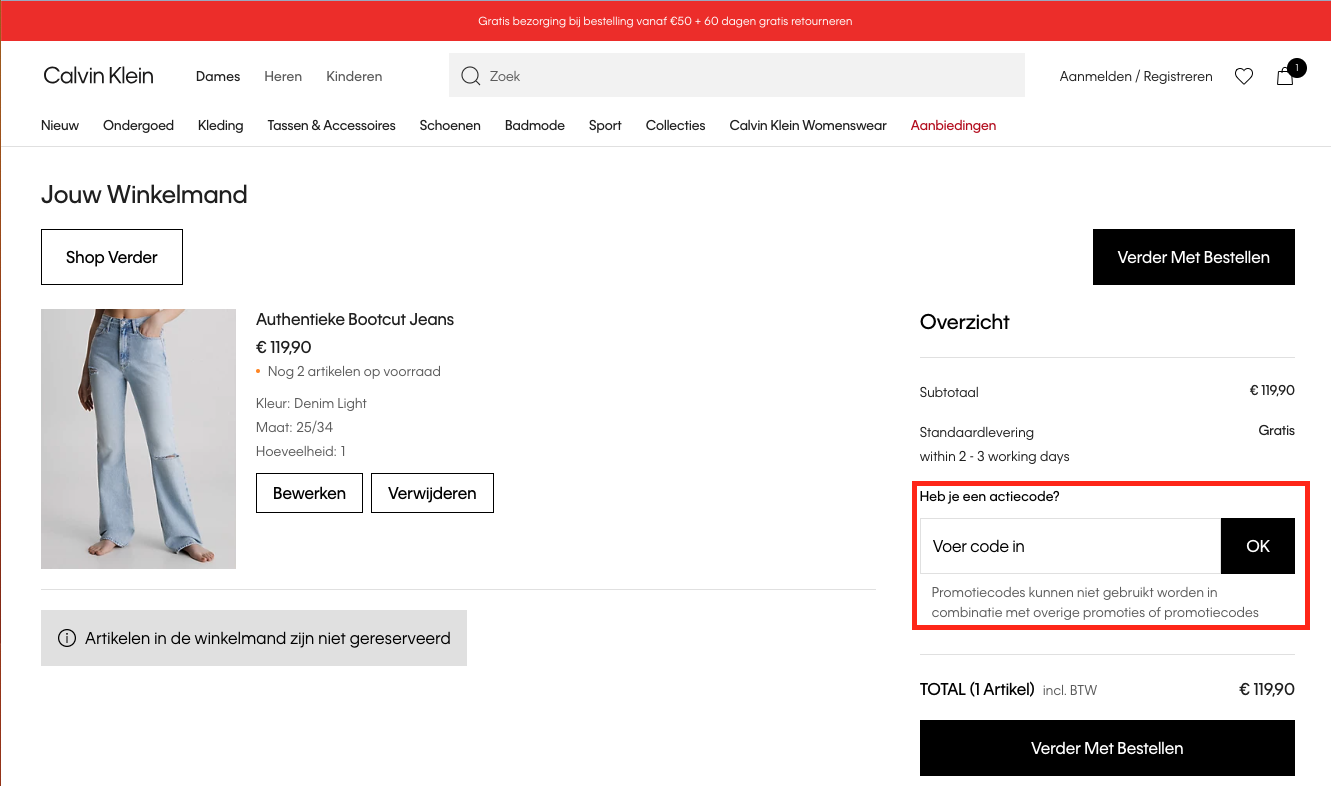Click the Jouw Winkelmand heading

[144, 195]
